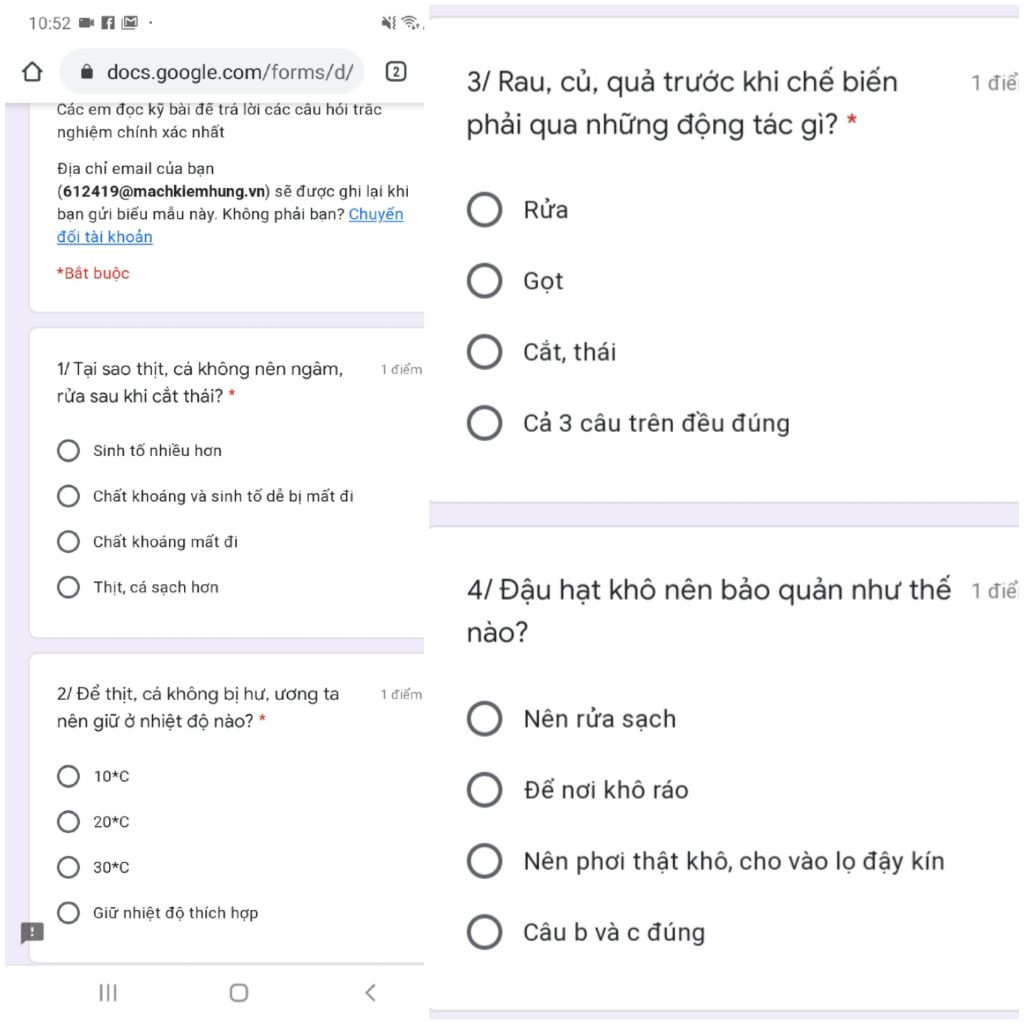The image size is (1024, 1024).
Task: Select the "Rửa" answer
Action: (x=485, y=210)
